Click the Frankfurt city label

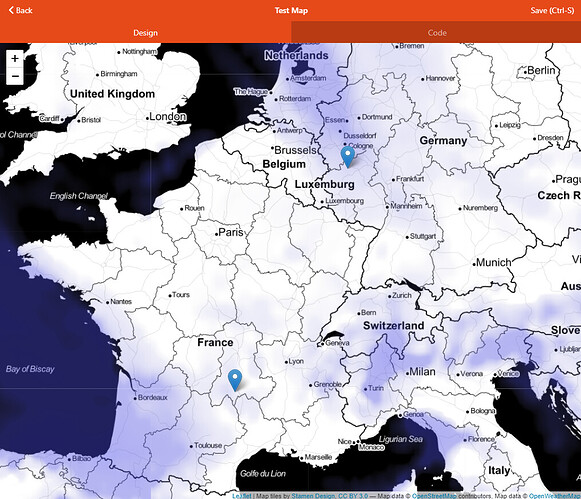click(410, 179)
